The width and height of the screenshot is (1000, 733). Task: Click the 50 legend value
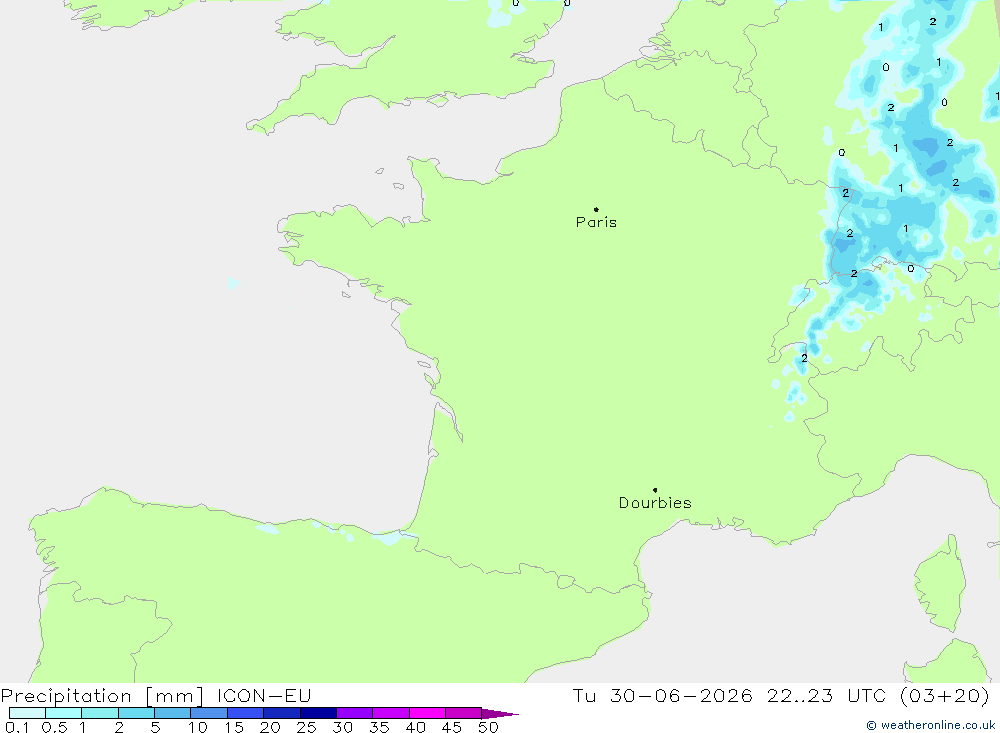pos(488,727)
